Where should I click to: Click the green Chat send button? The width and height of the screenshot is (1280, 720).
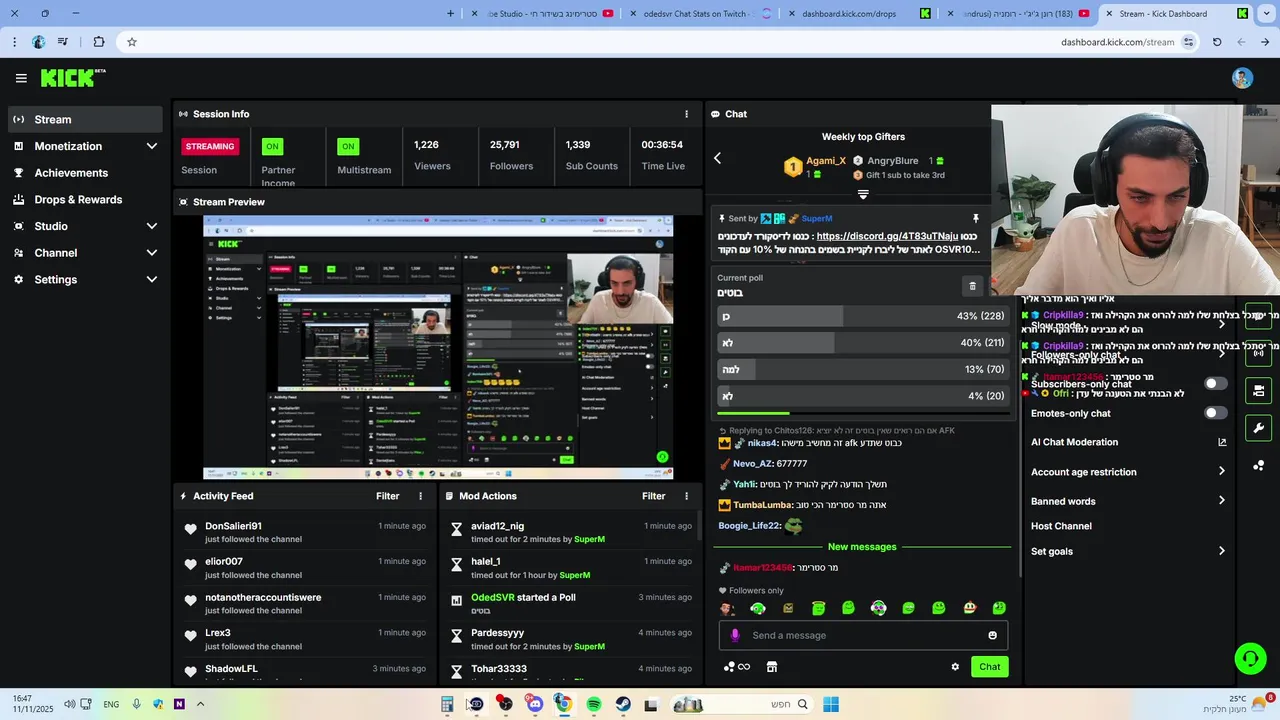989,667
